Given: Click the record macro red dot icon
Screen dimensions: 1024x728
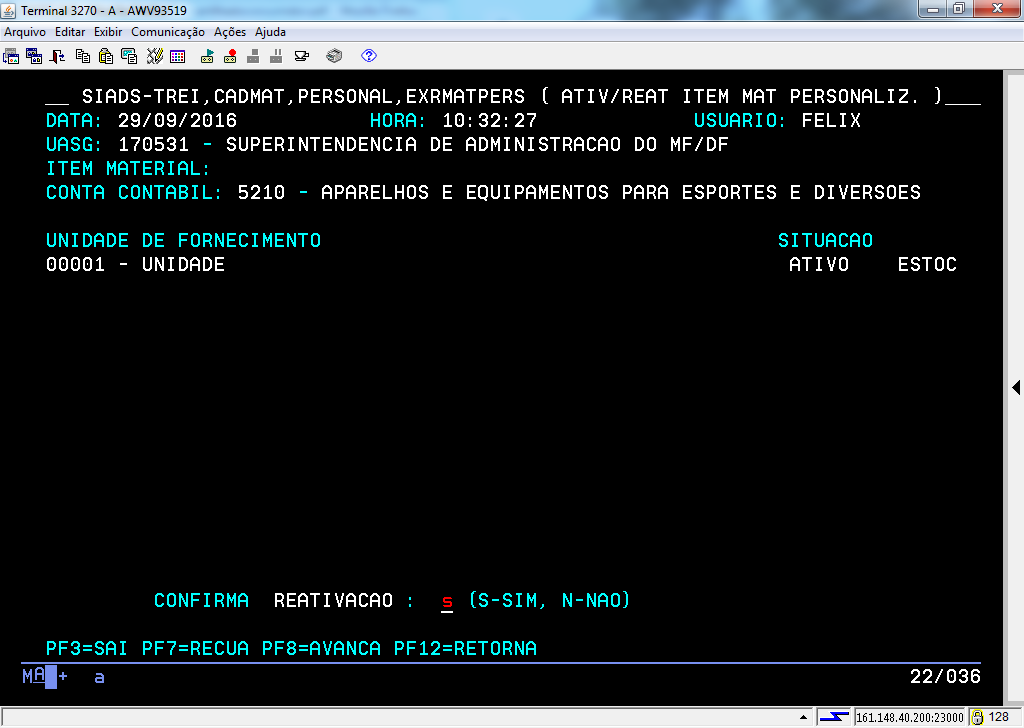Looking at the screenshot, I should pos(230,56).
